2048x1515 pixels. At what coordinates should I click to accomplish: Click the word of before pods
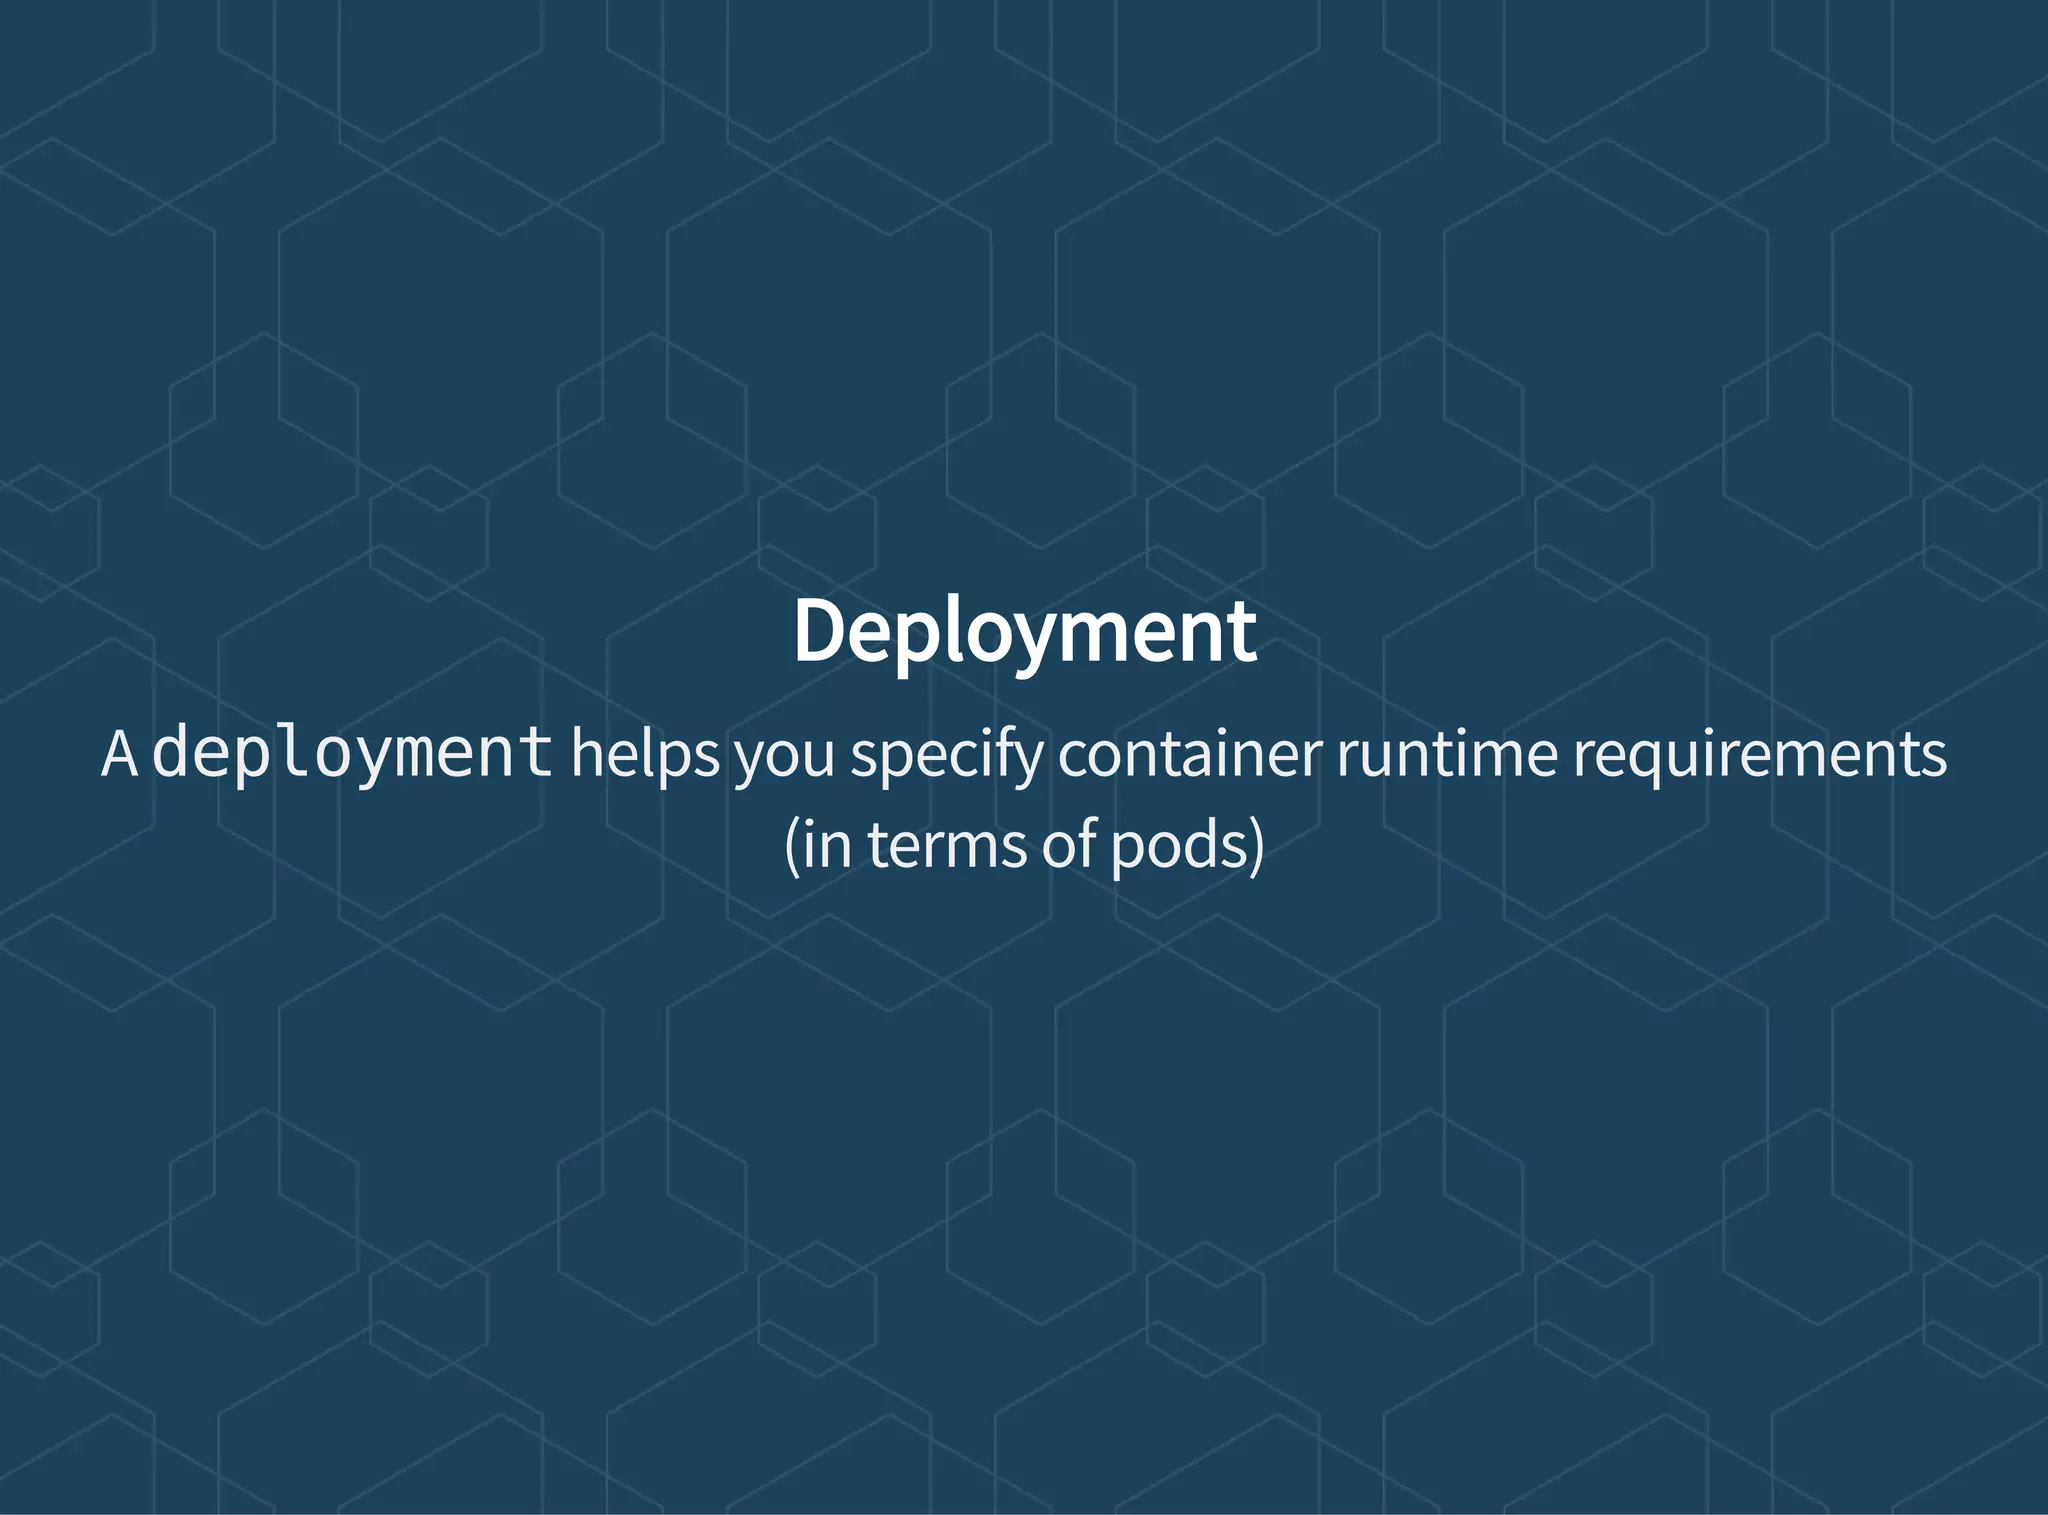click(1070, 846)
